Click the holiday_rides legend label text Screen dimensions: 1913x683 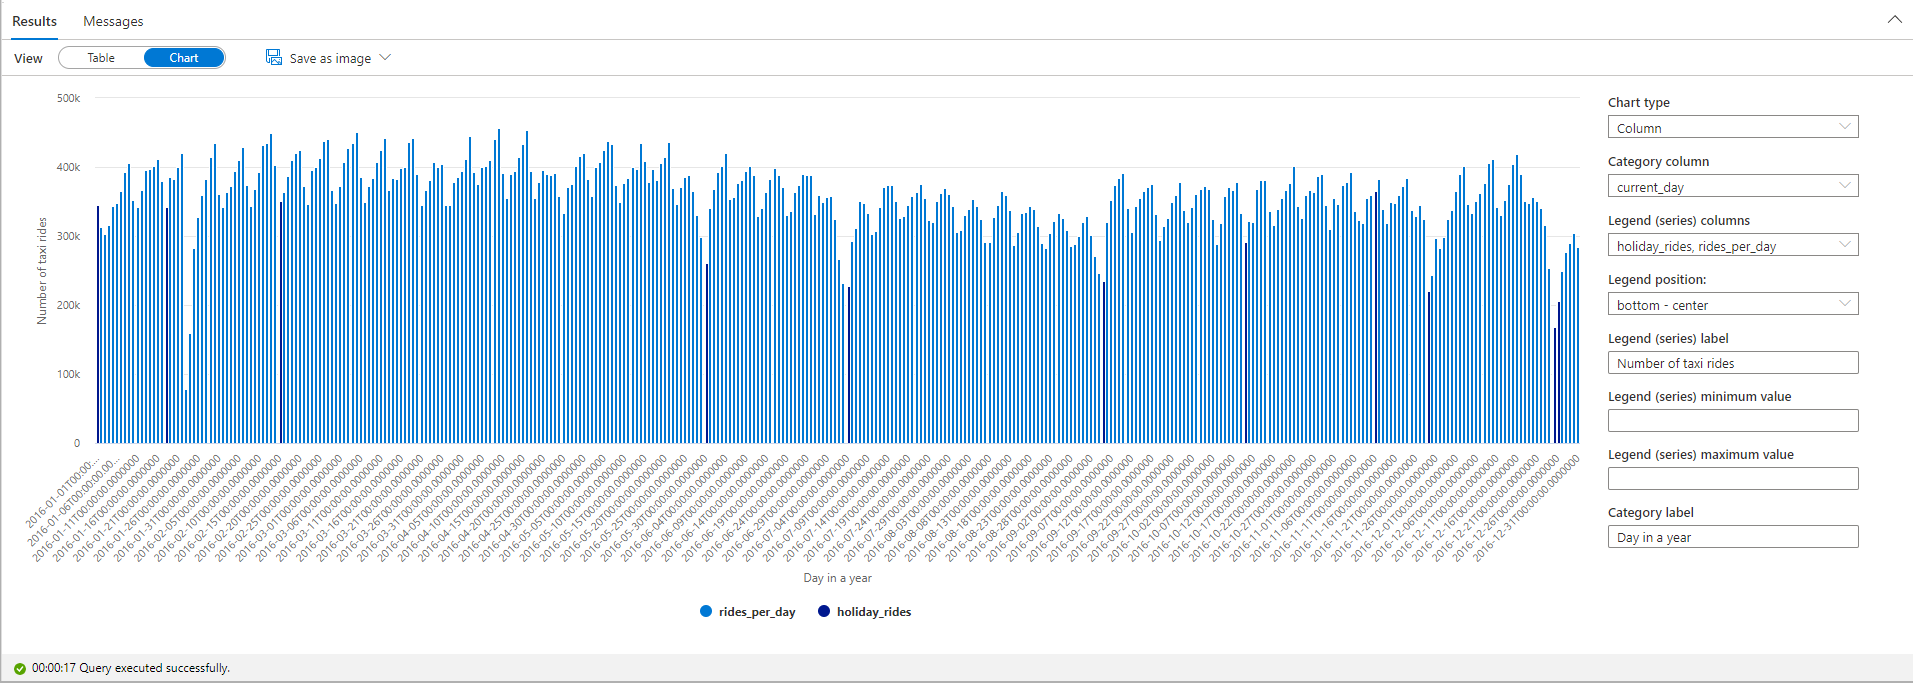(x=873, y=612)
